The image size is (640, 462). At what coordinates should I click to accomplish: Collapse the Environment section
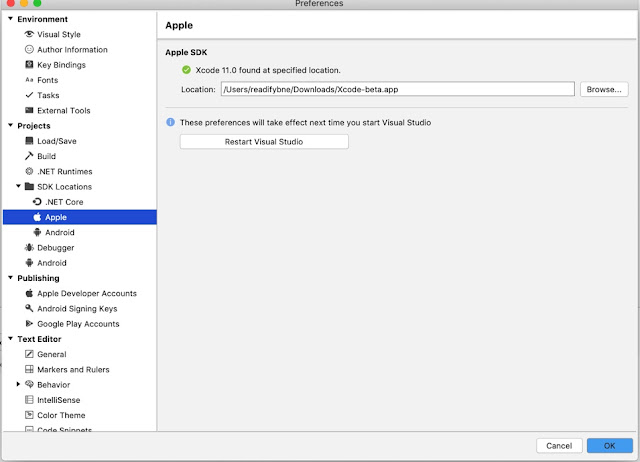pos(9,19)
